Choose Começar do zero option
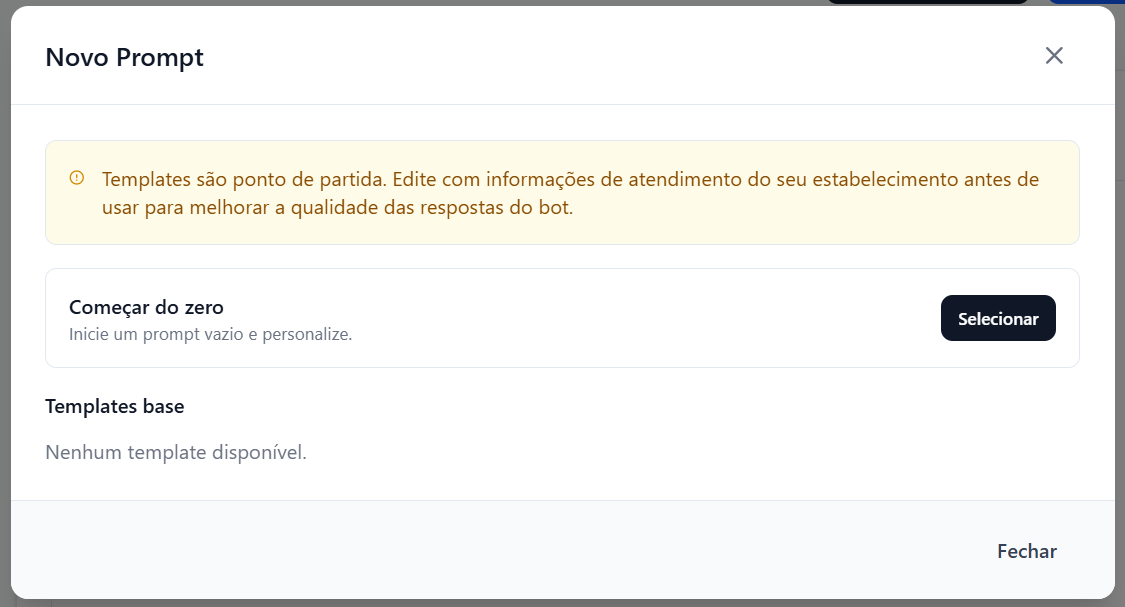 click(998, 318)
